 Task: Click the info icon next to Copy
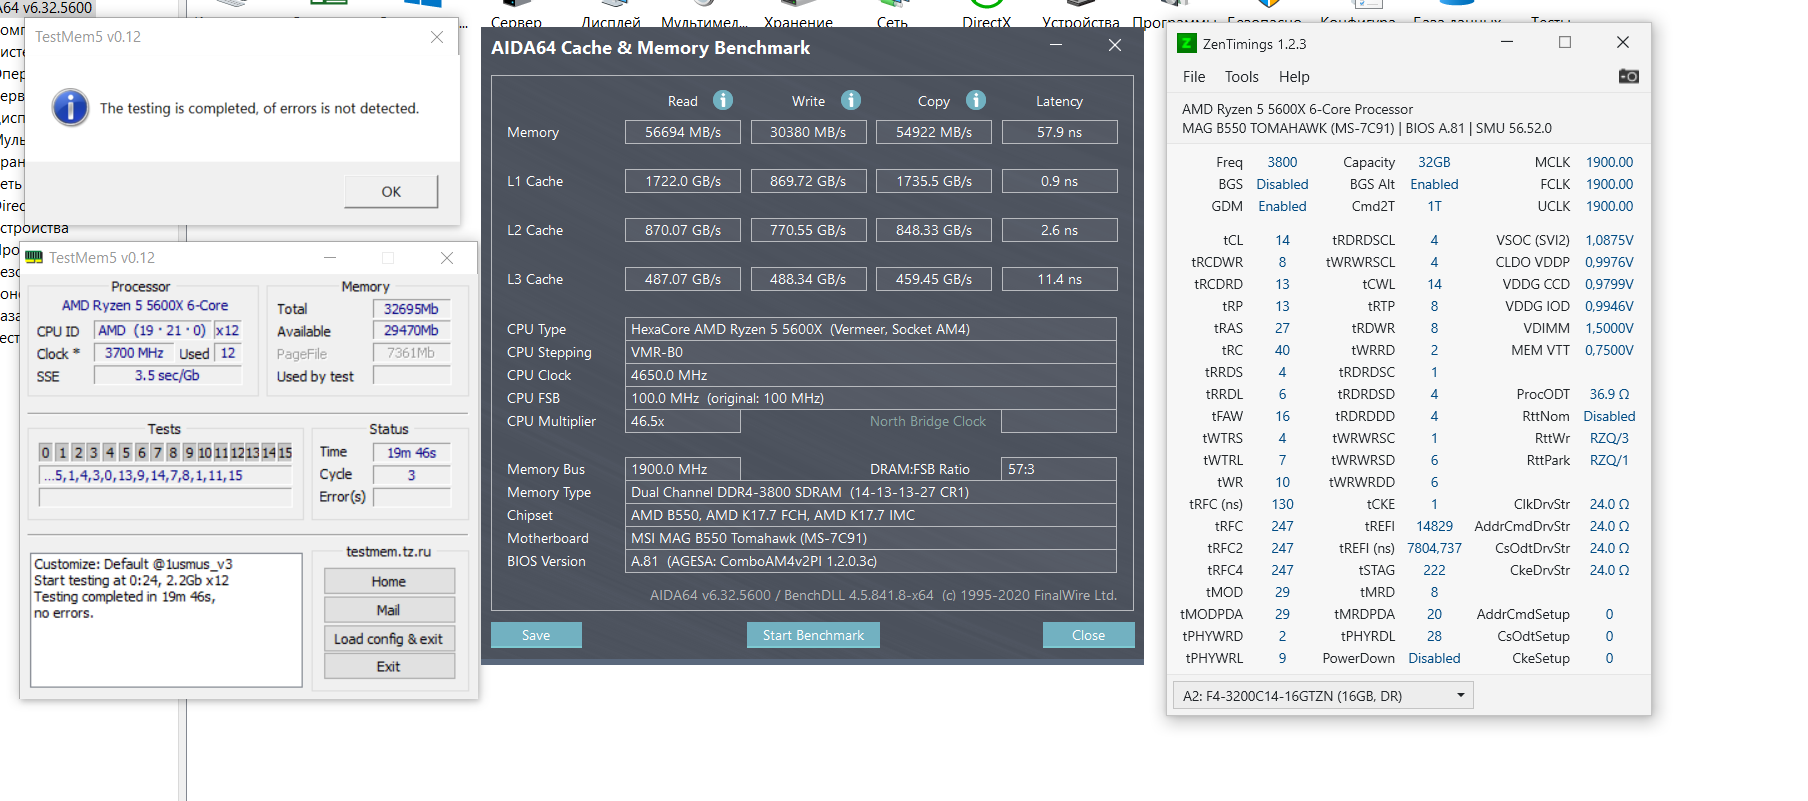[976, 100]
